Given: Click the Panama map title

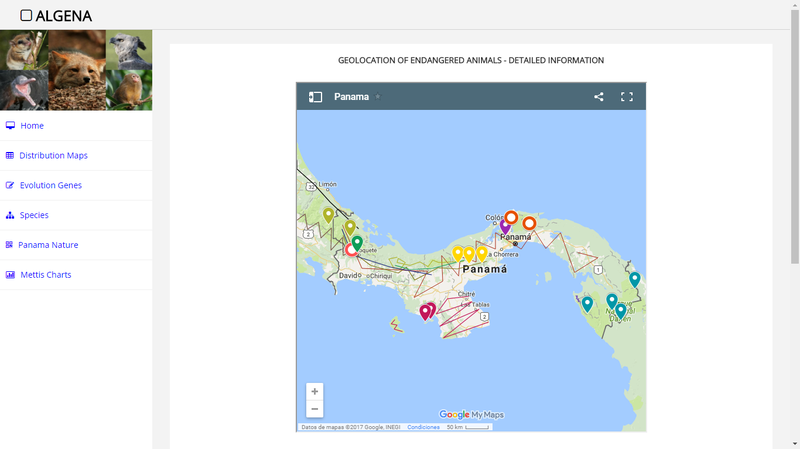Looking at the screenshot, I should point(351,97).
